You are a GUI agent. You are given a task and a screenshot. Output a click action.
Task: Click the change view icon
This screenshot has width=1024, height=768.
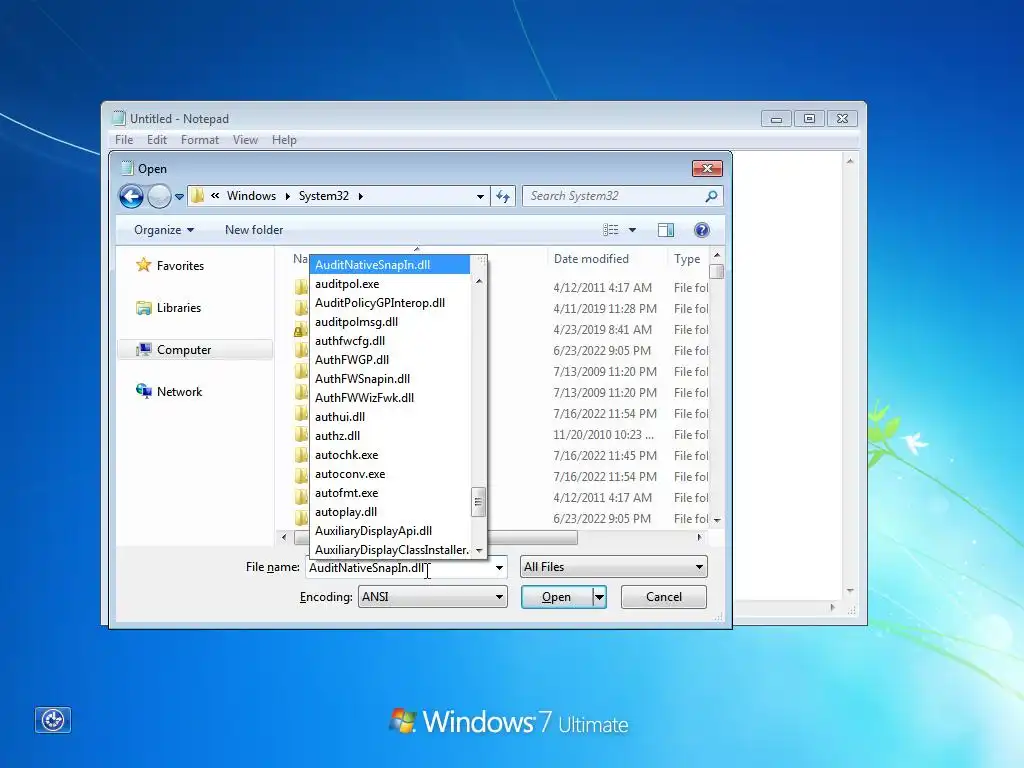point(611,230)
